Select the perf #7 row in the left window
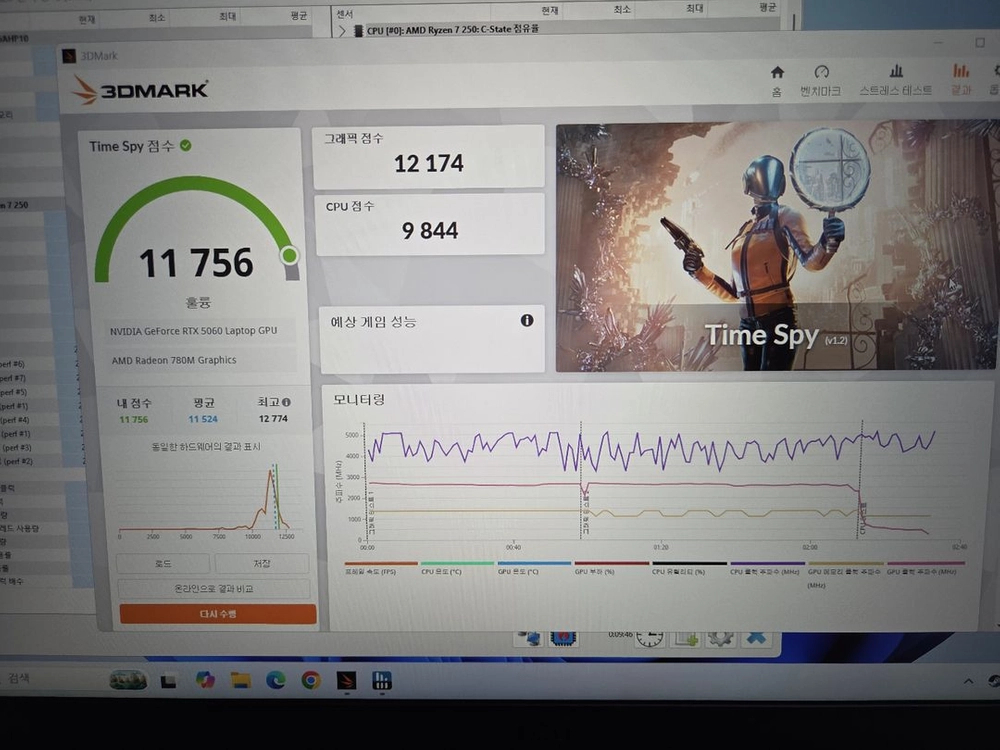This screenshot has width=1000, height=750. pos(38,378)
